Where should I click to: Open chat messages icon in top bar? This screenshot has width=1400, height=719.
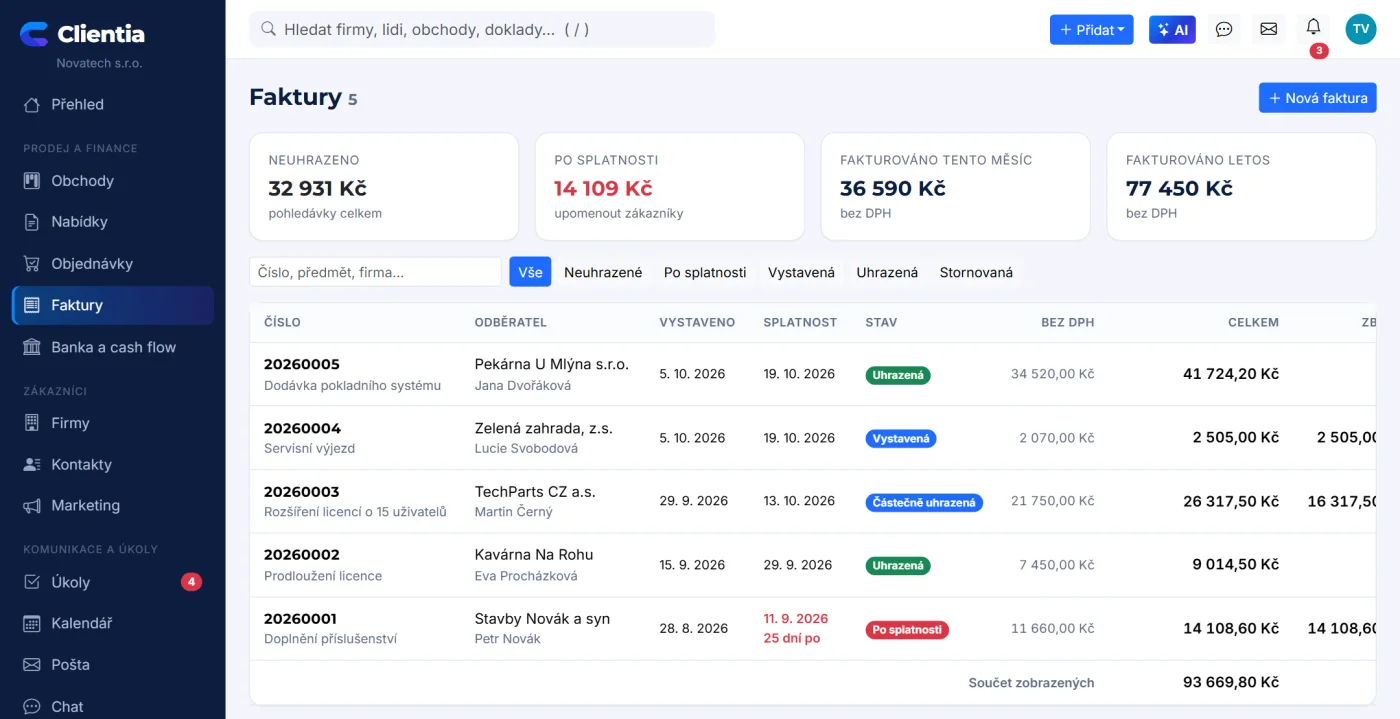tap(1224, 30)
